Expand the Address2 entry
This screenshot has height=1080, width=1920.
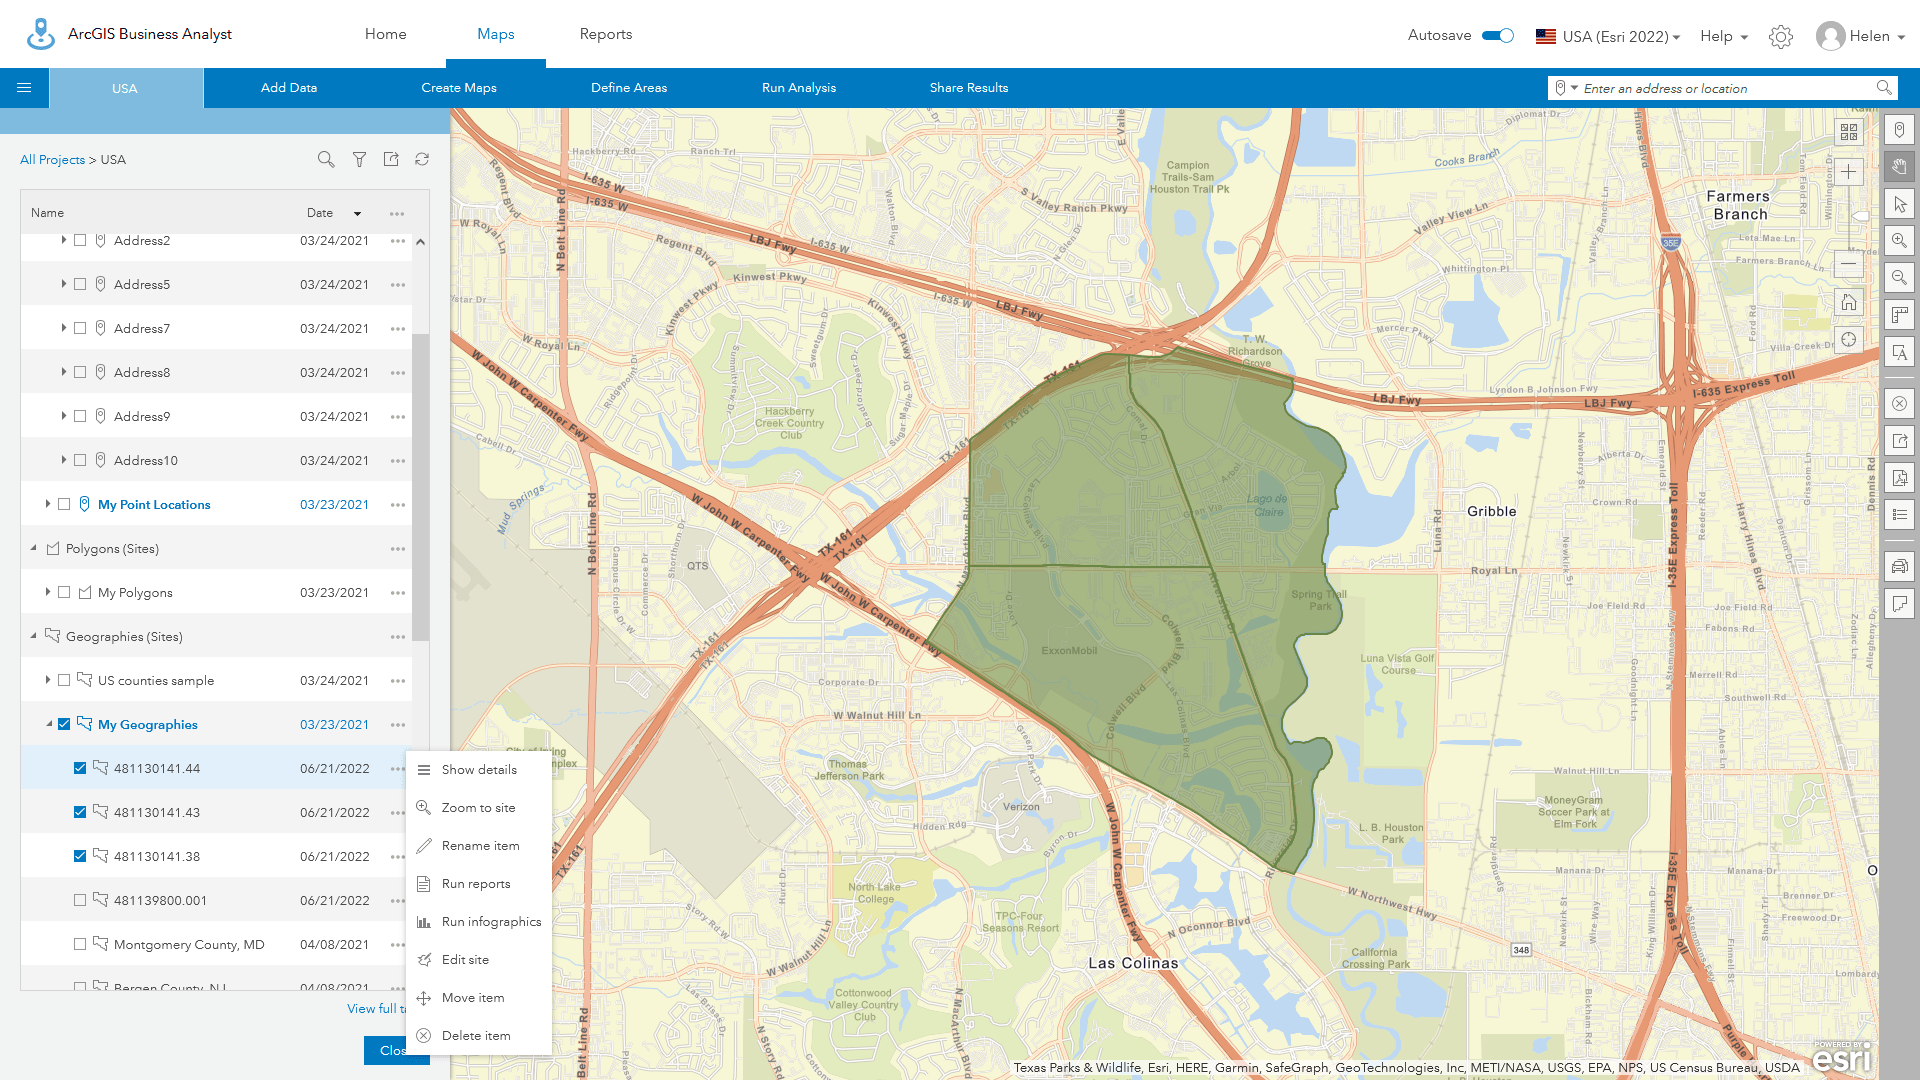[x=62, y=240]
